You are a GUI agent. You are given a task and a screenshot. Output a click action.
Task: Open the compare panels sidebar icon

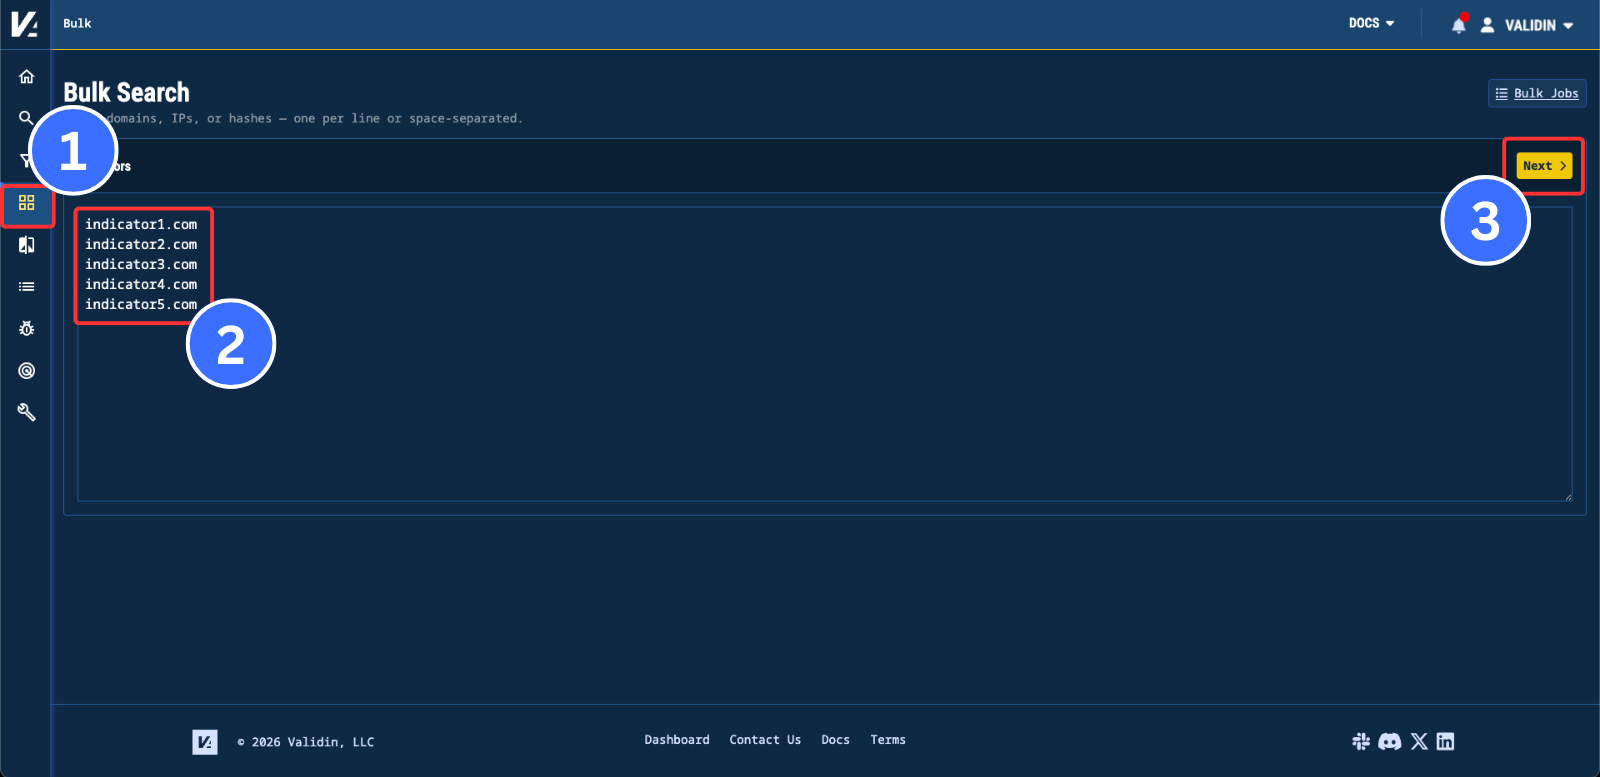tap(27, 245)
